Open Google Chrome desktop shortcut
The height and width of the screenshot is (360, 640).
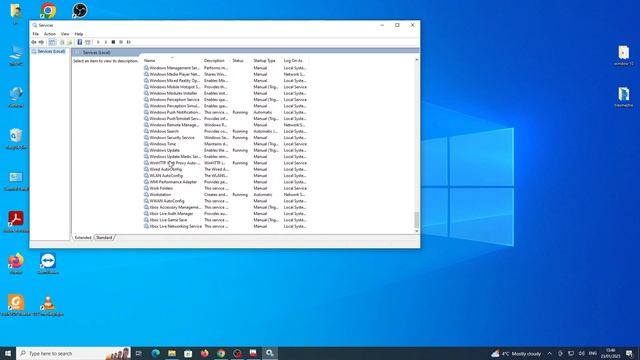click(48, 11)
